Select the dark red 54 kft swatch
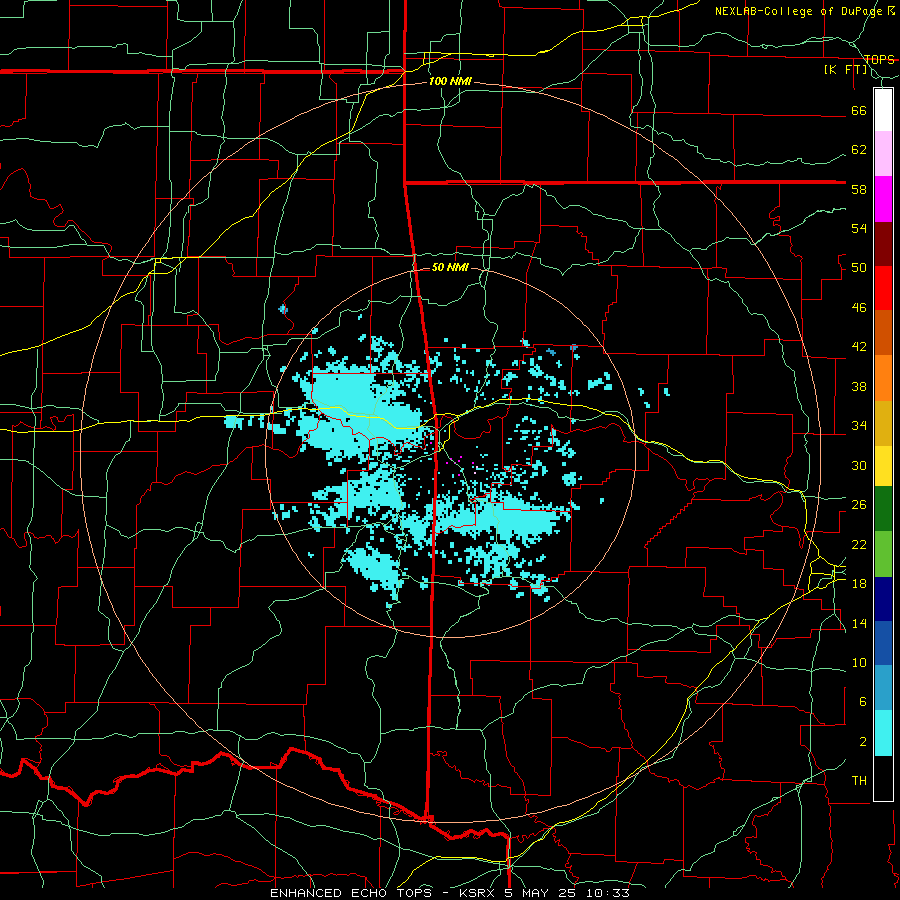The image size is (900, 900). 883,243
